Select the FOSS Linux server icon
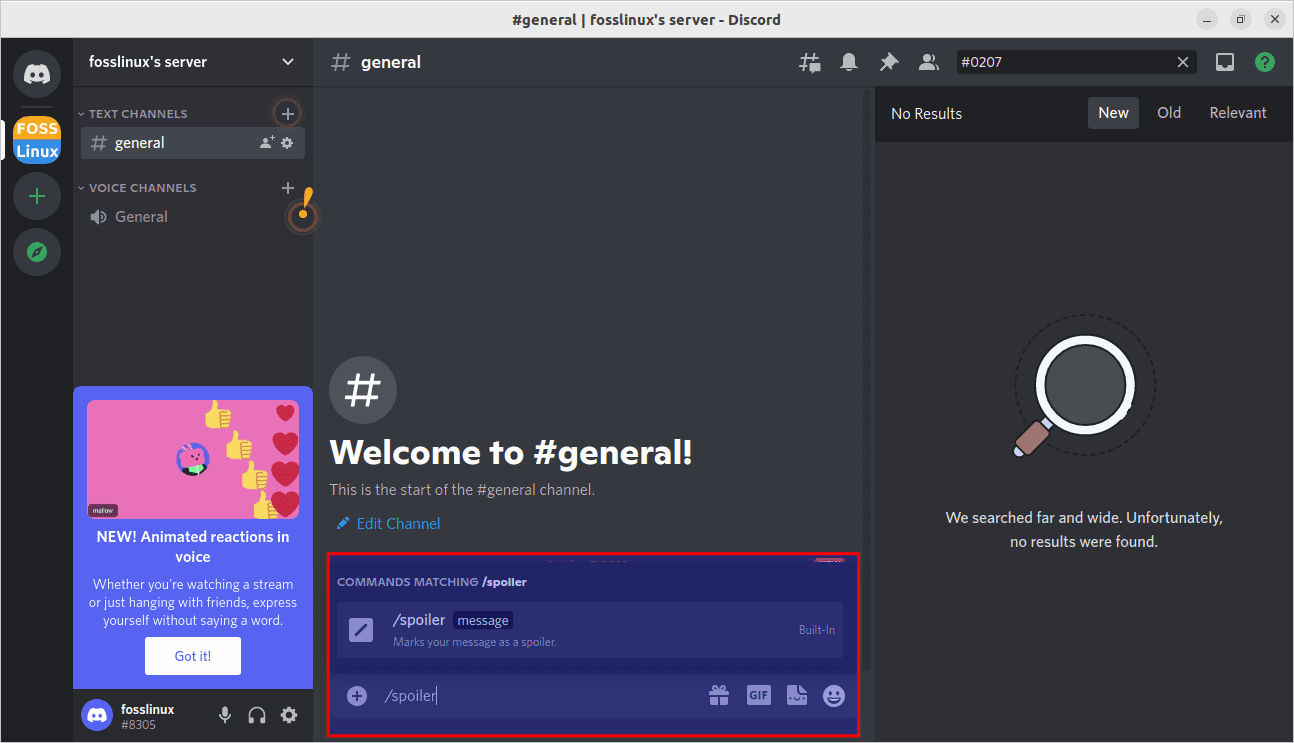Image resolution: width=1294 pixels, height=743 pixels. pyautogui.click(x=37, y=140)
